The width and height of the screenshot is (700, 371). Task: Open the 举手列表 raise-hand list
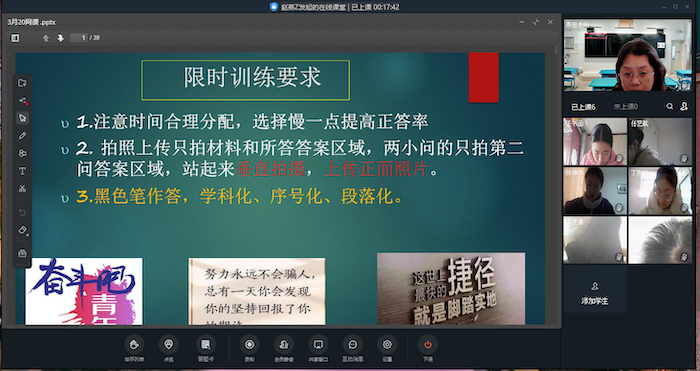133,348
